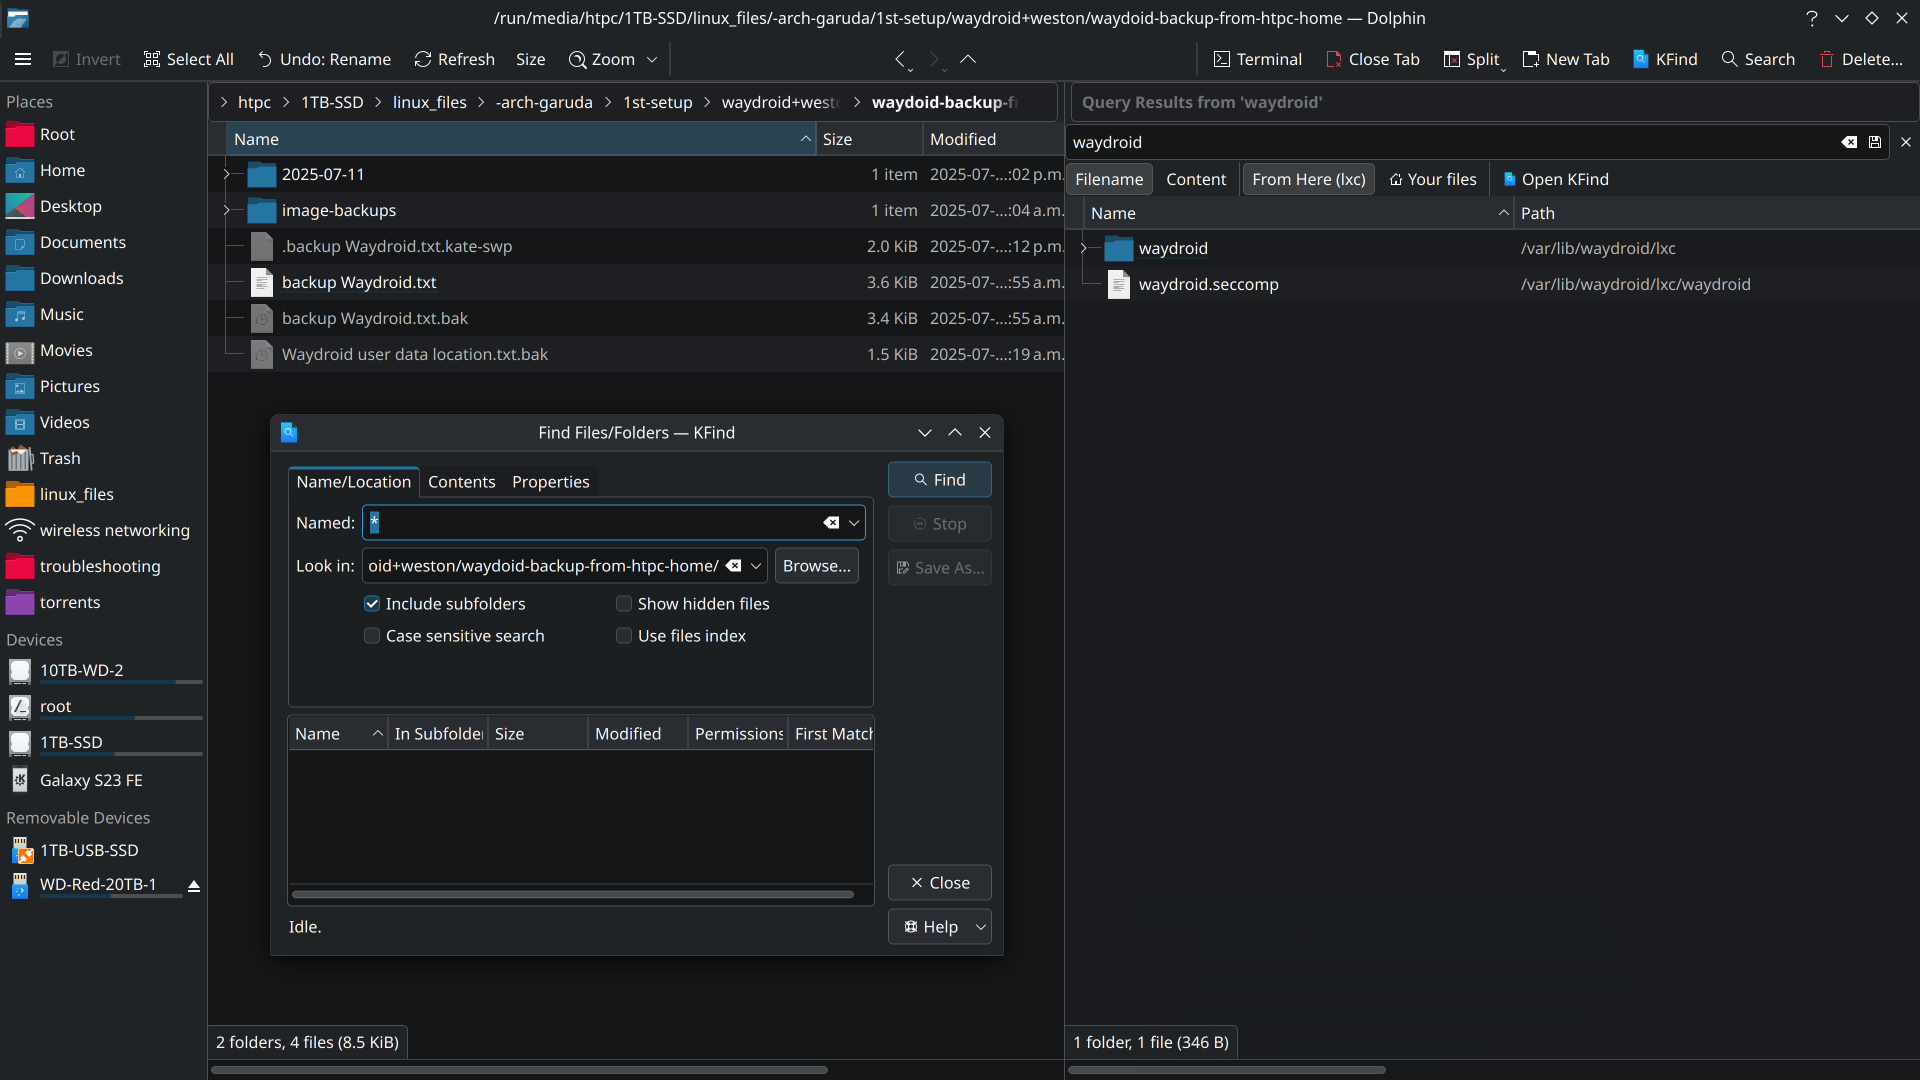Click the Browse... button
This screenshot has width=1920, height=1080.
tap(816, 566)
